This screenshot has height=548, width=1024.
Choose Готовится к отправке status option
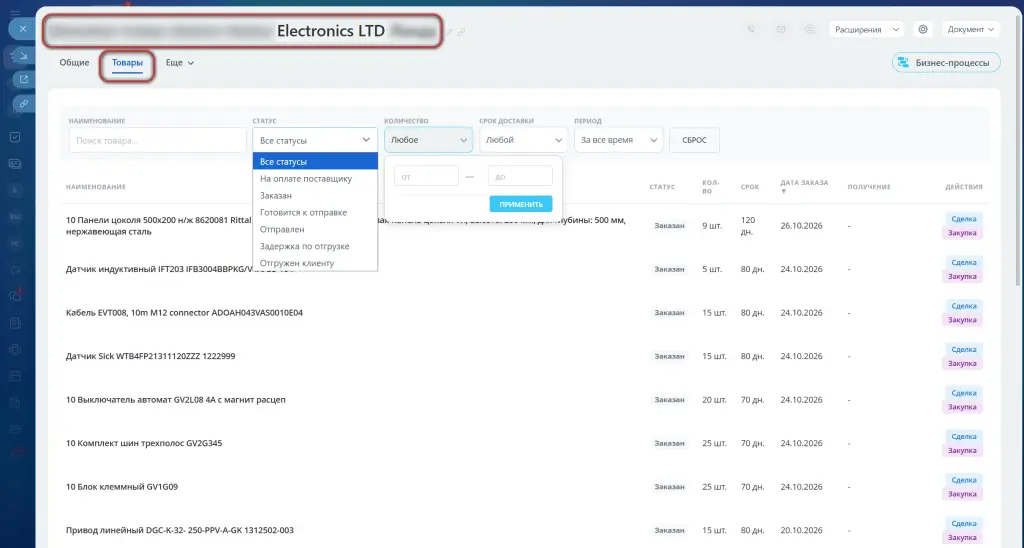pyautogui.click(x=315, y=212)
